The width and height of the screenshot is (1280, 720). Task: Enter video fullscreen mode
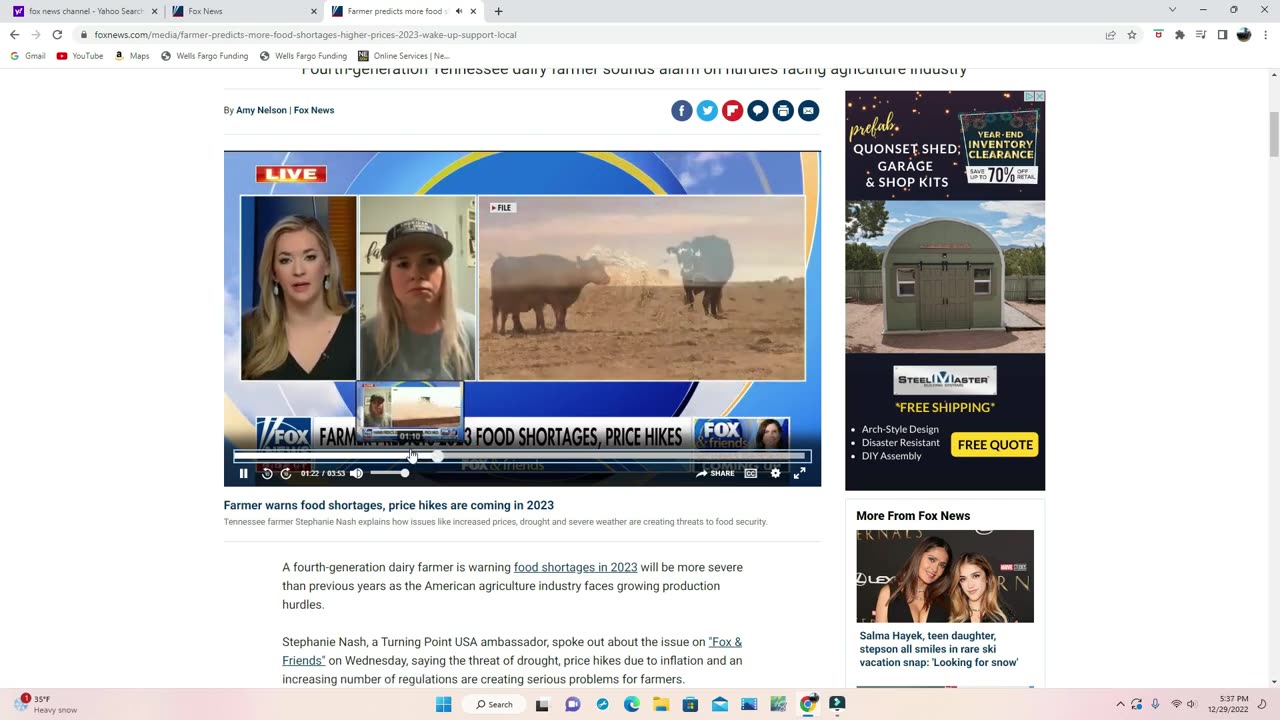799,473
